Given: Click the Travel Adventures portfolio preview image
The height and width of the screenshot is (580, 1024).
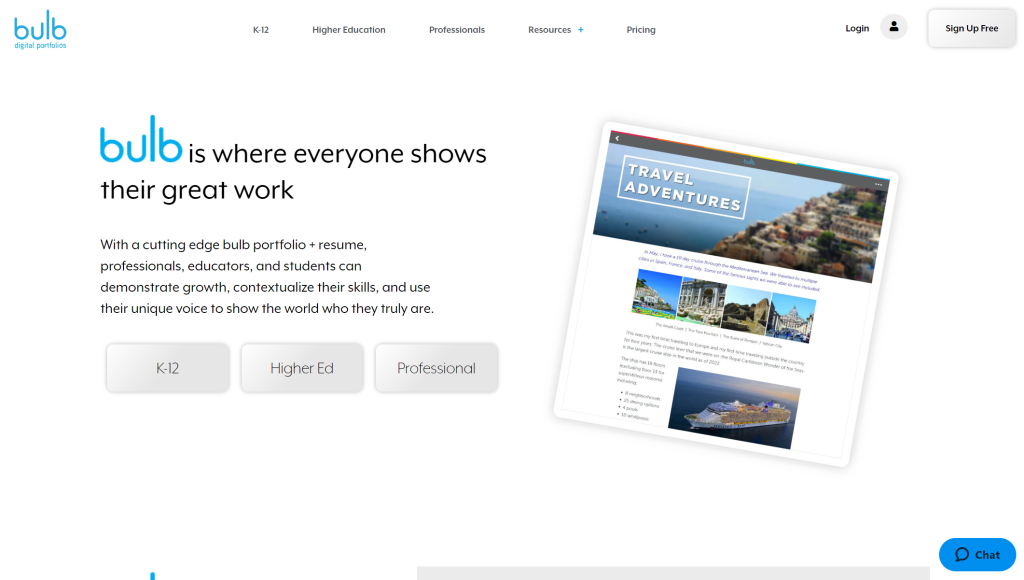Looking at the screenshot, I should tap(726, 294).
